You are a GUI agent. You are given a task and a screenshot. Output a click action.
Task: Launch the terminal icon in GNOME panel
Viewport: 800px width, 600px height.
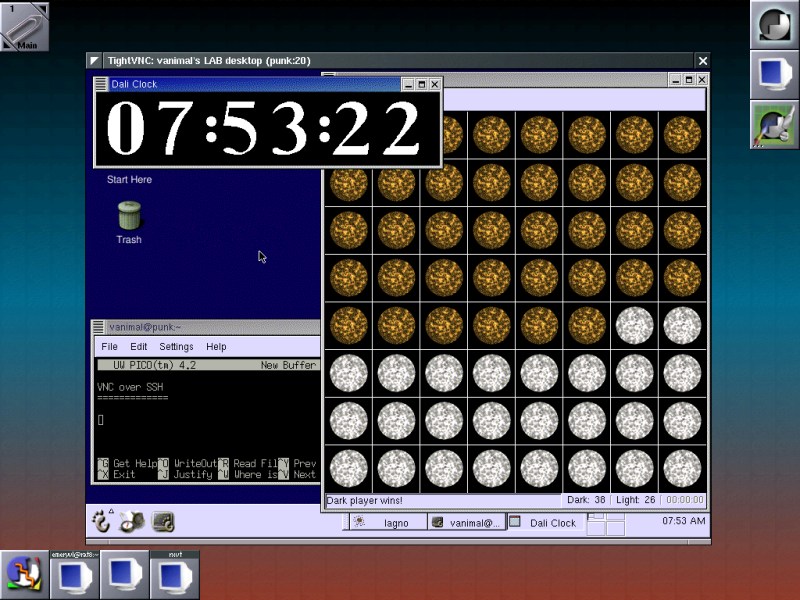(163, 521)
